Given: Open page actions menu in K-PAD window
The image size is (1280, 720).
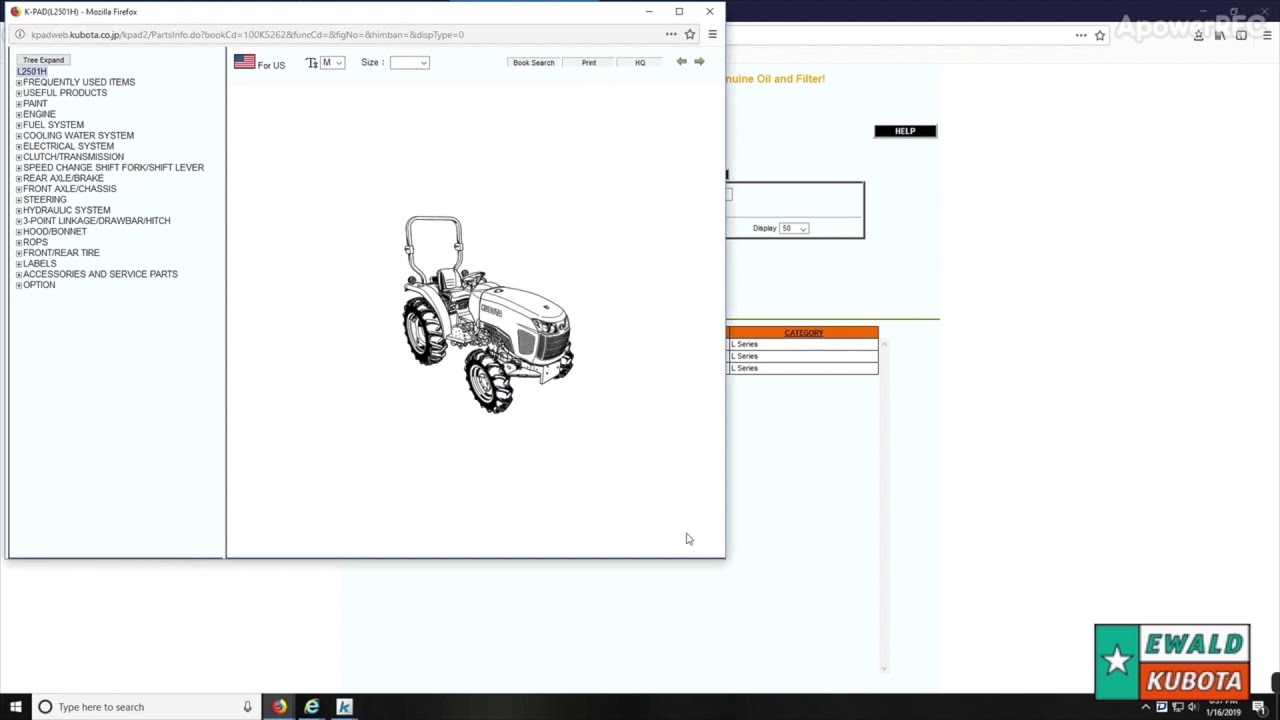Looking at the screenshot, I should coord(671,34).
